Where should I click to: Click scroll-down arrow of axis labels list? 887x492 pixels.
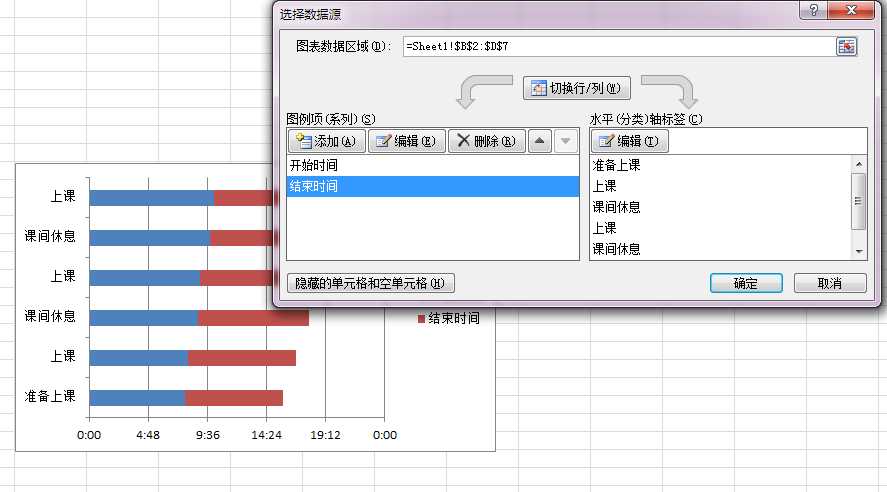coord(859,251)
